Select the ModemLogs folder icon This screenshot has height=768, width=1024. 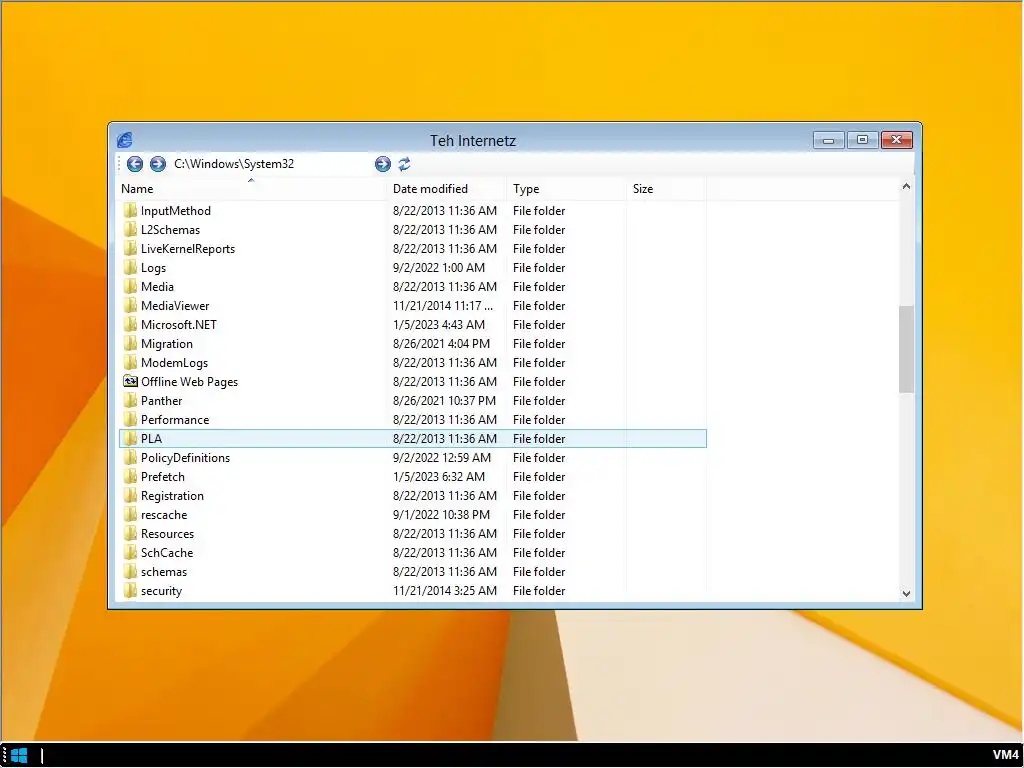(130, 362)
